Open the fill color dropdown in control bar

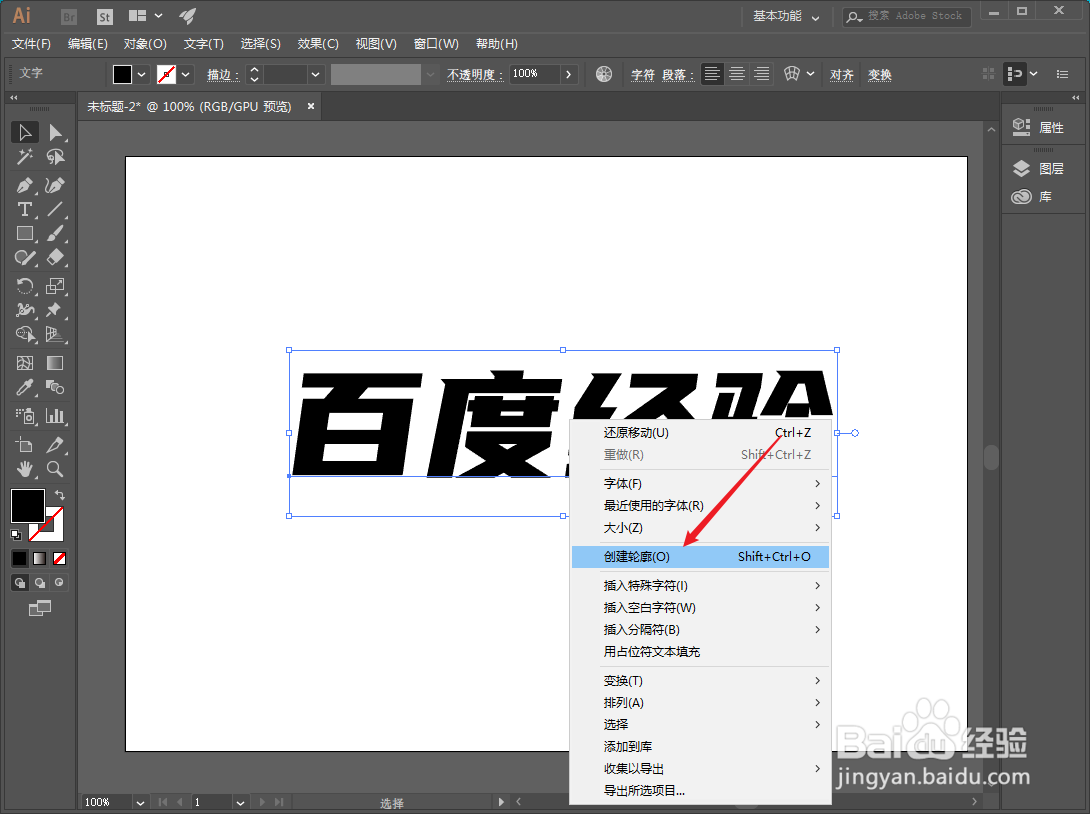[142, 74]
